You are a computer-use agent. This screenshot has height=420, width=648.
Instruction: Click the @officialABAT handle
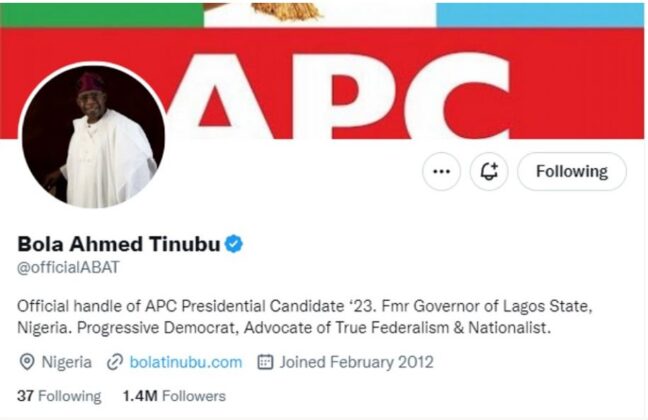pos(68,267)
